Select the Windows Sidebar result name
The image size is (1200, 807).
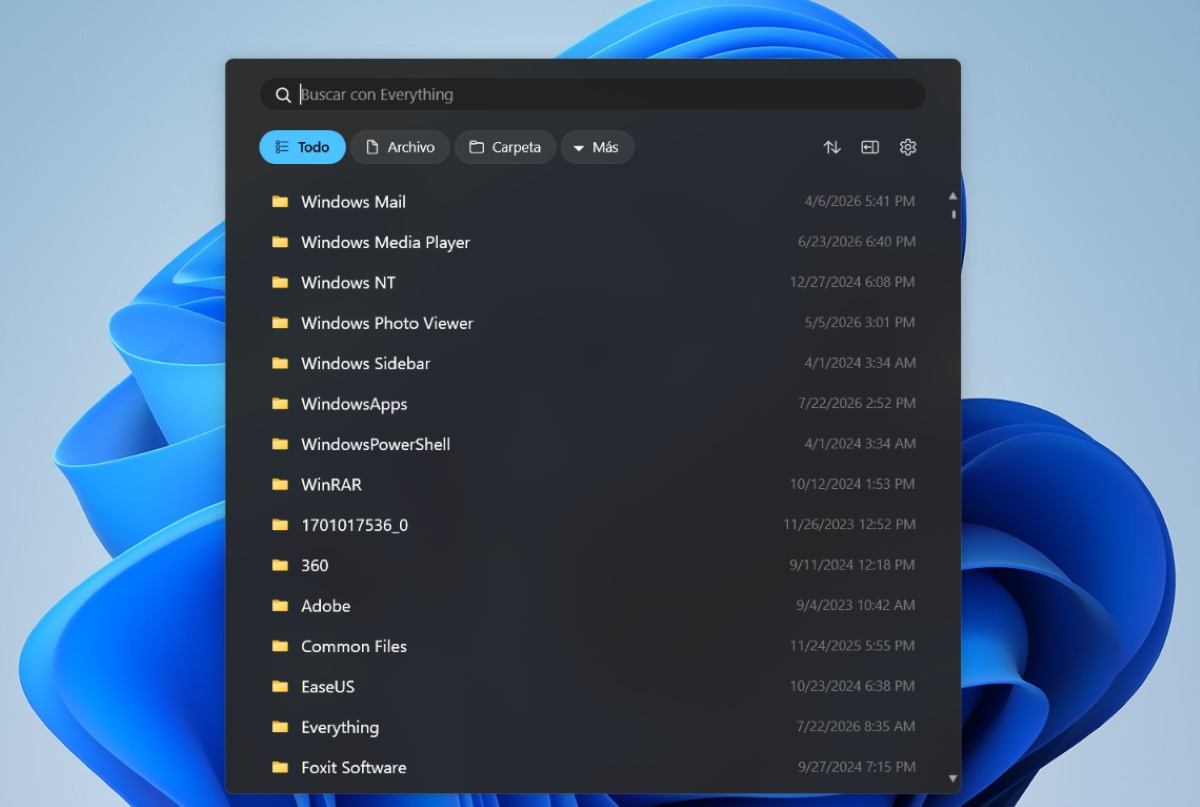[365, 363]
